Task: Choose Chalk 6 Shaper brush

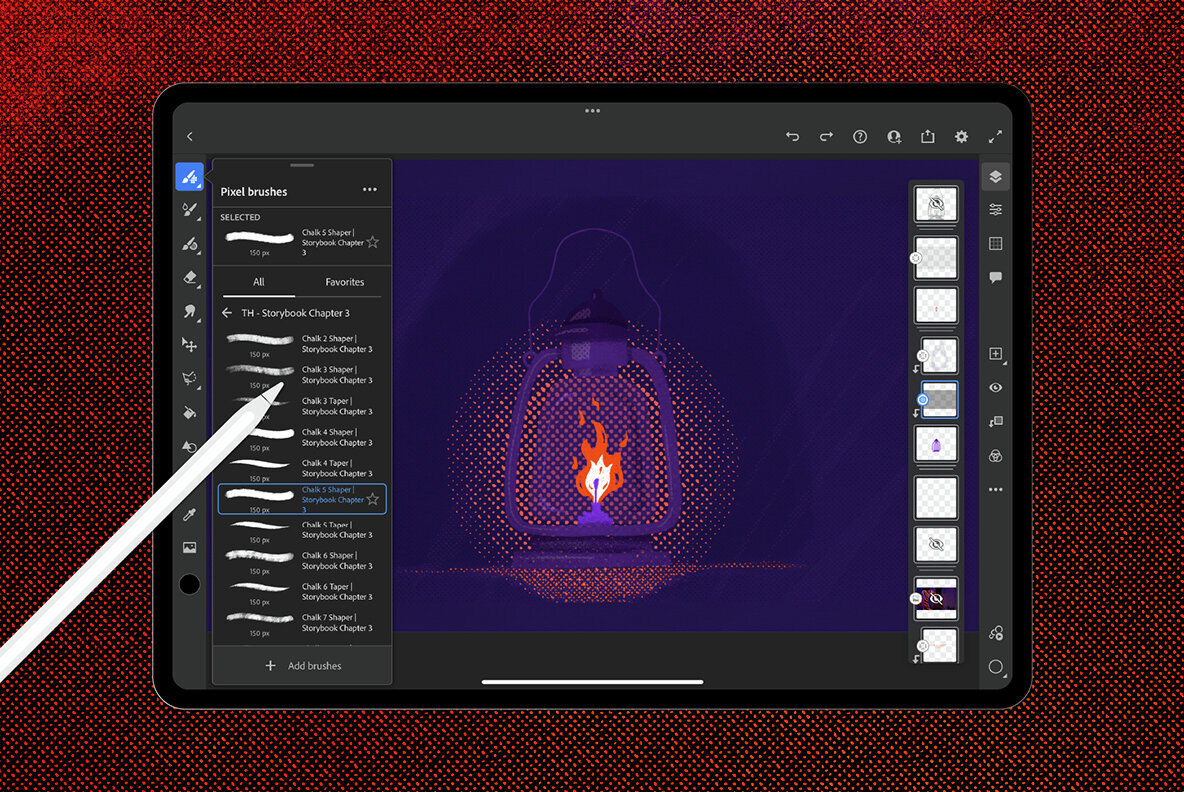Action: 300,560
